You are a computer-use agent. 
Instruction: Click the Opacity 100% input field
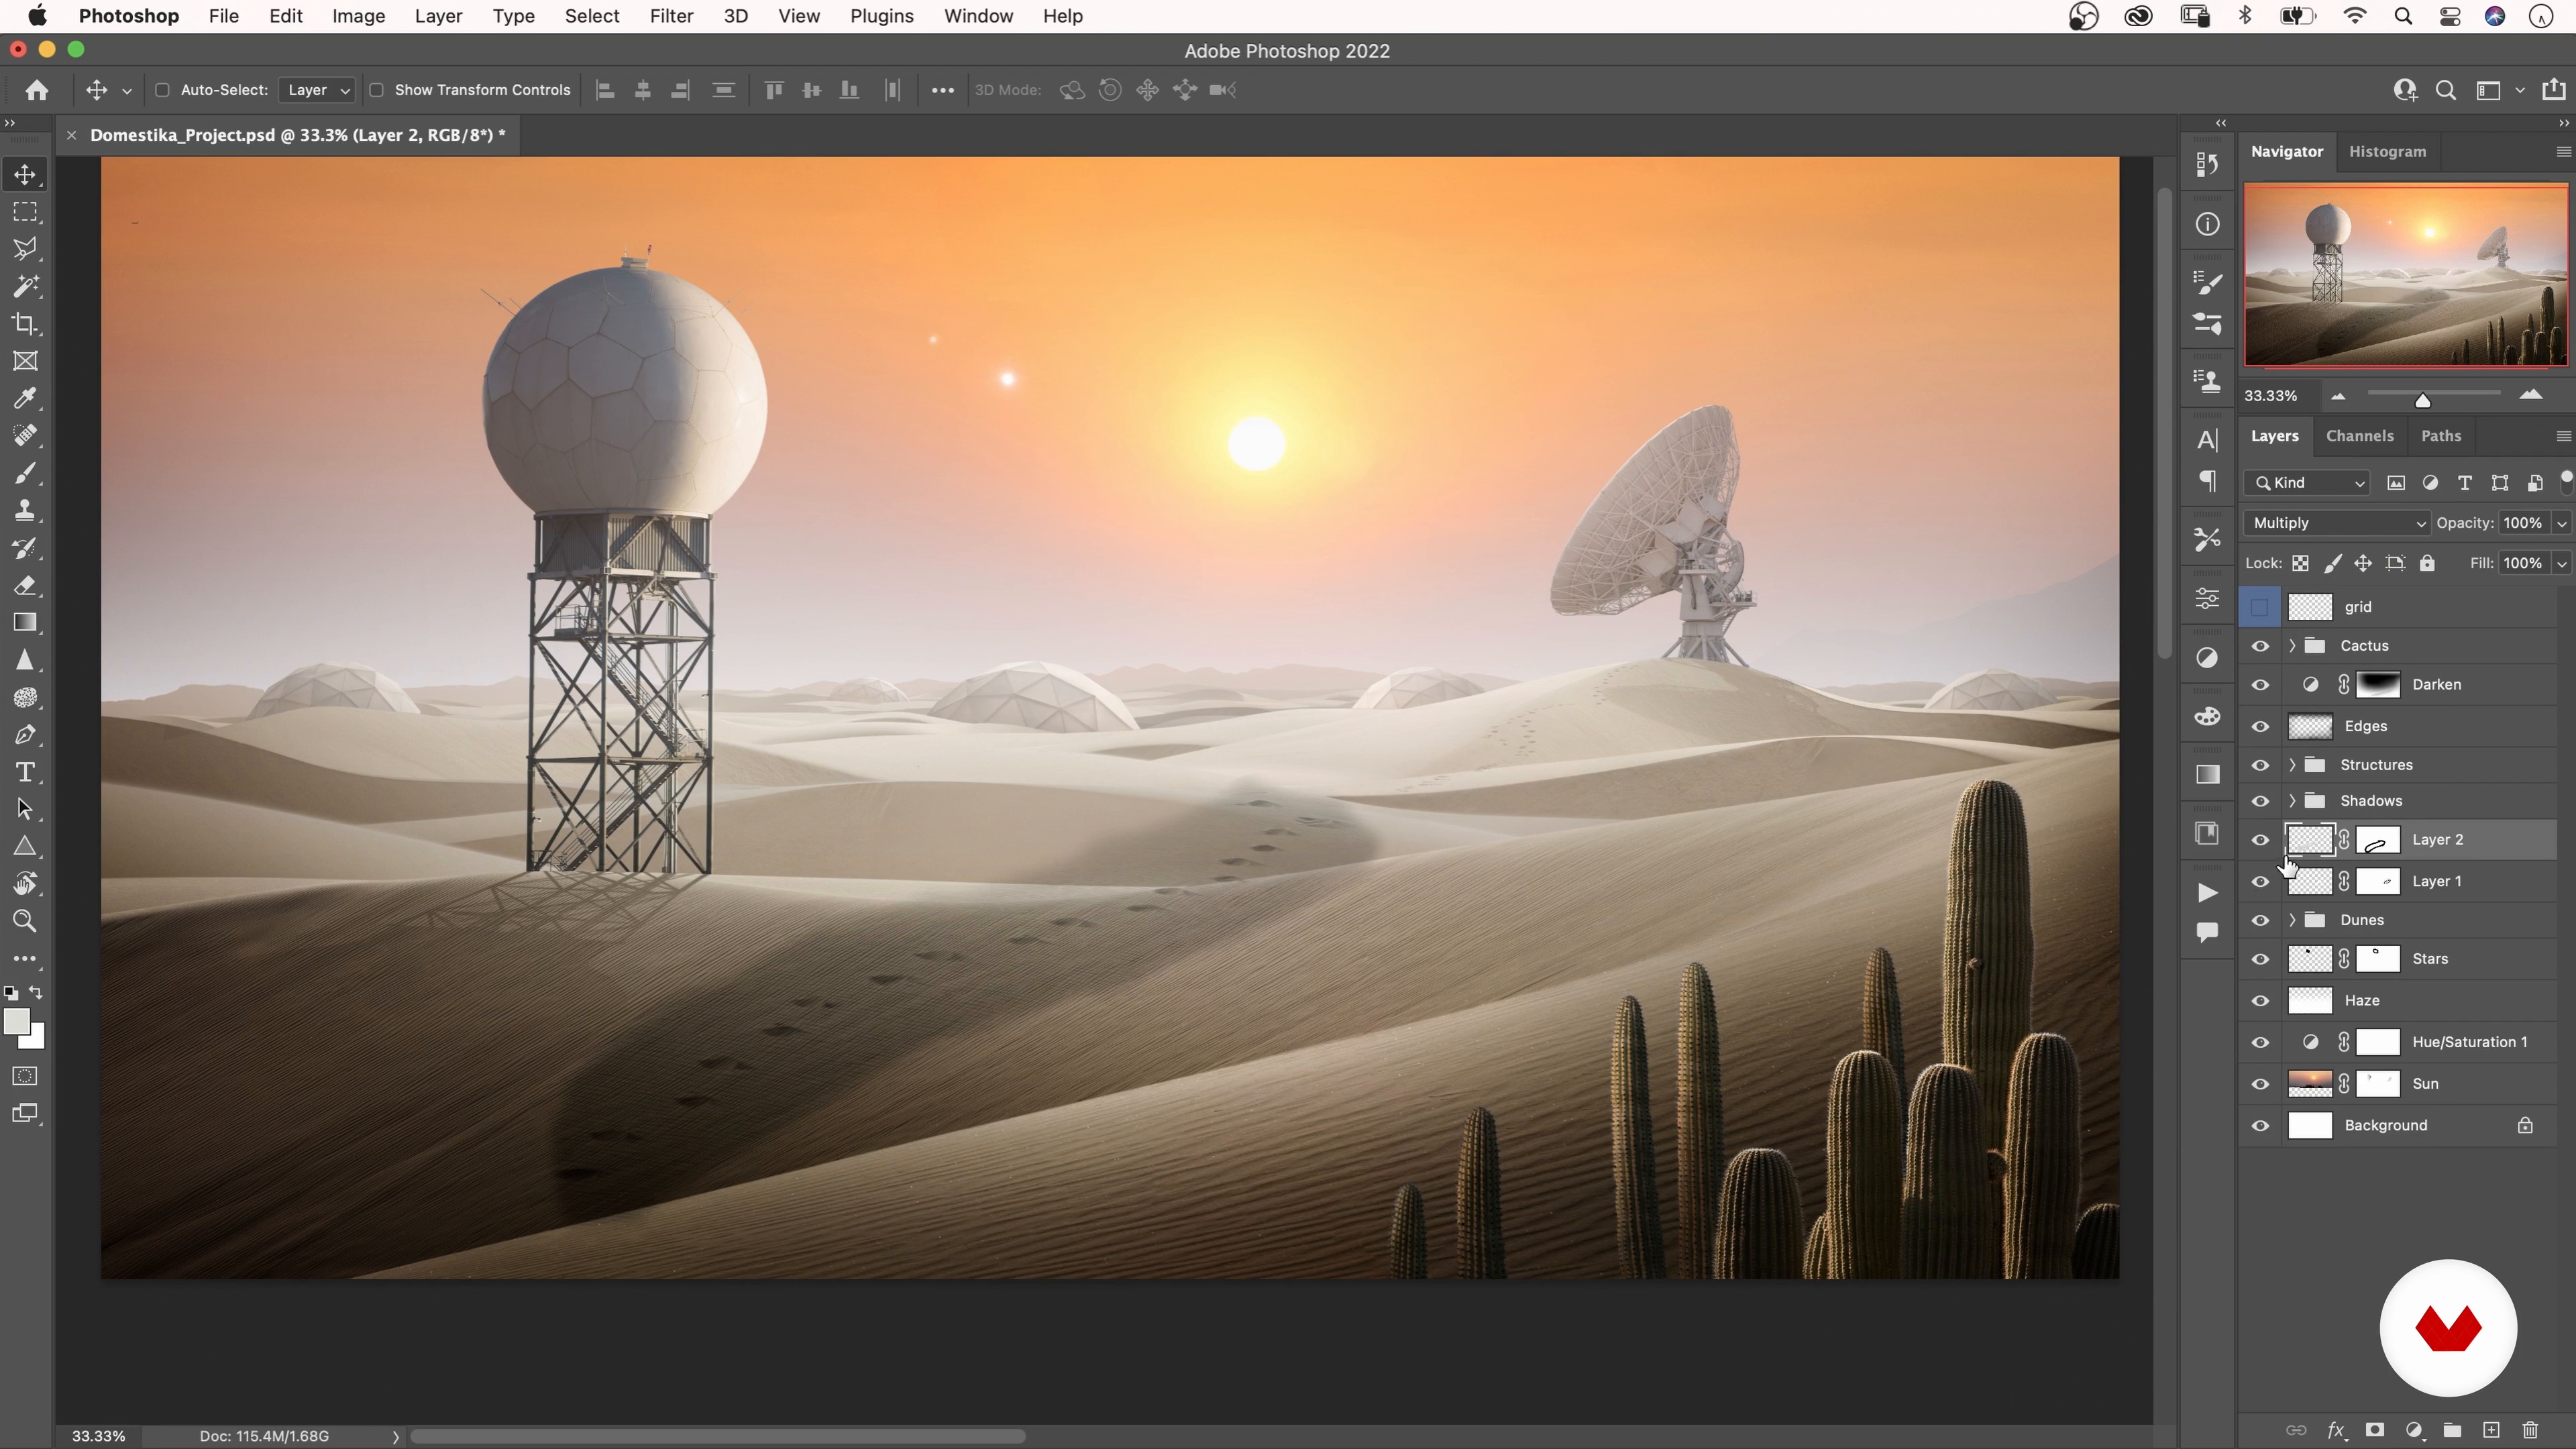[x=2523, y=523]
